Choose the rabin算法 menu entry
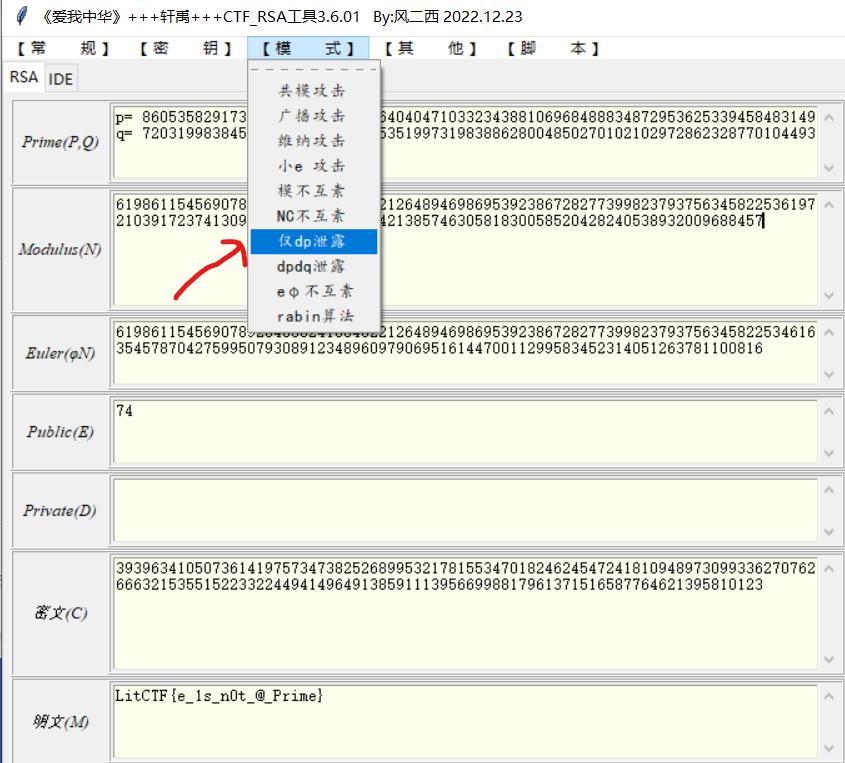845x763 pixels. 314,316
